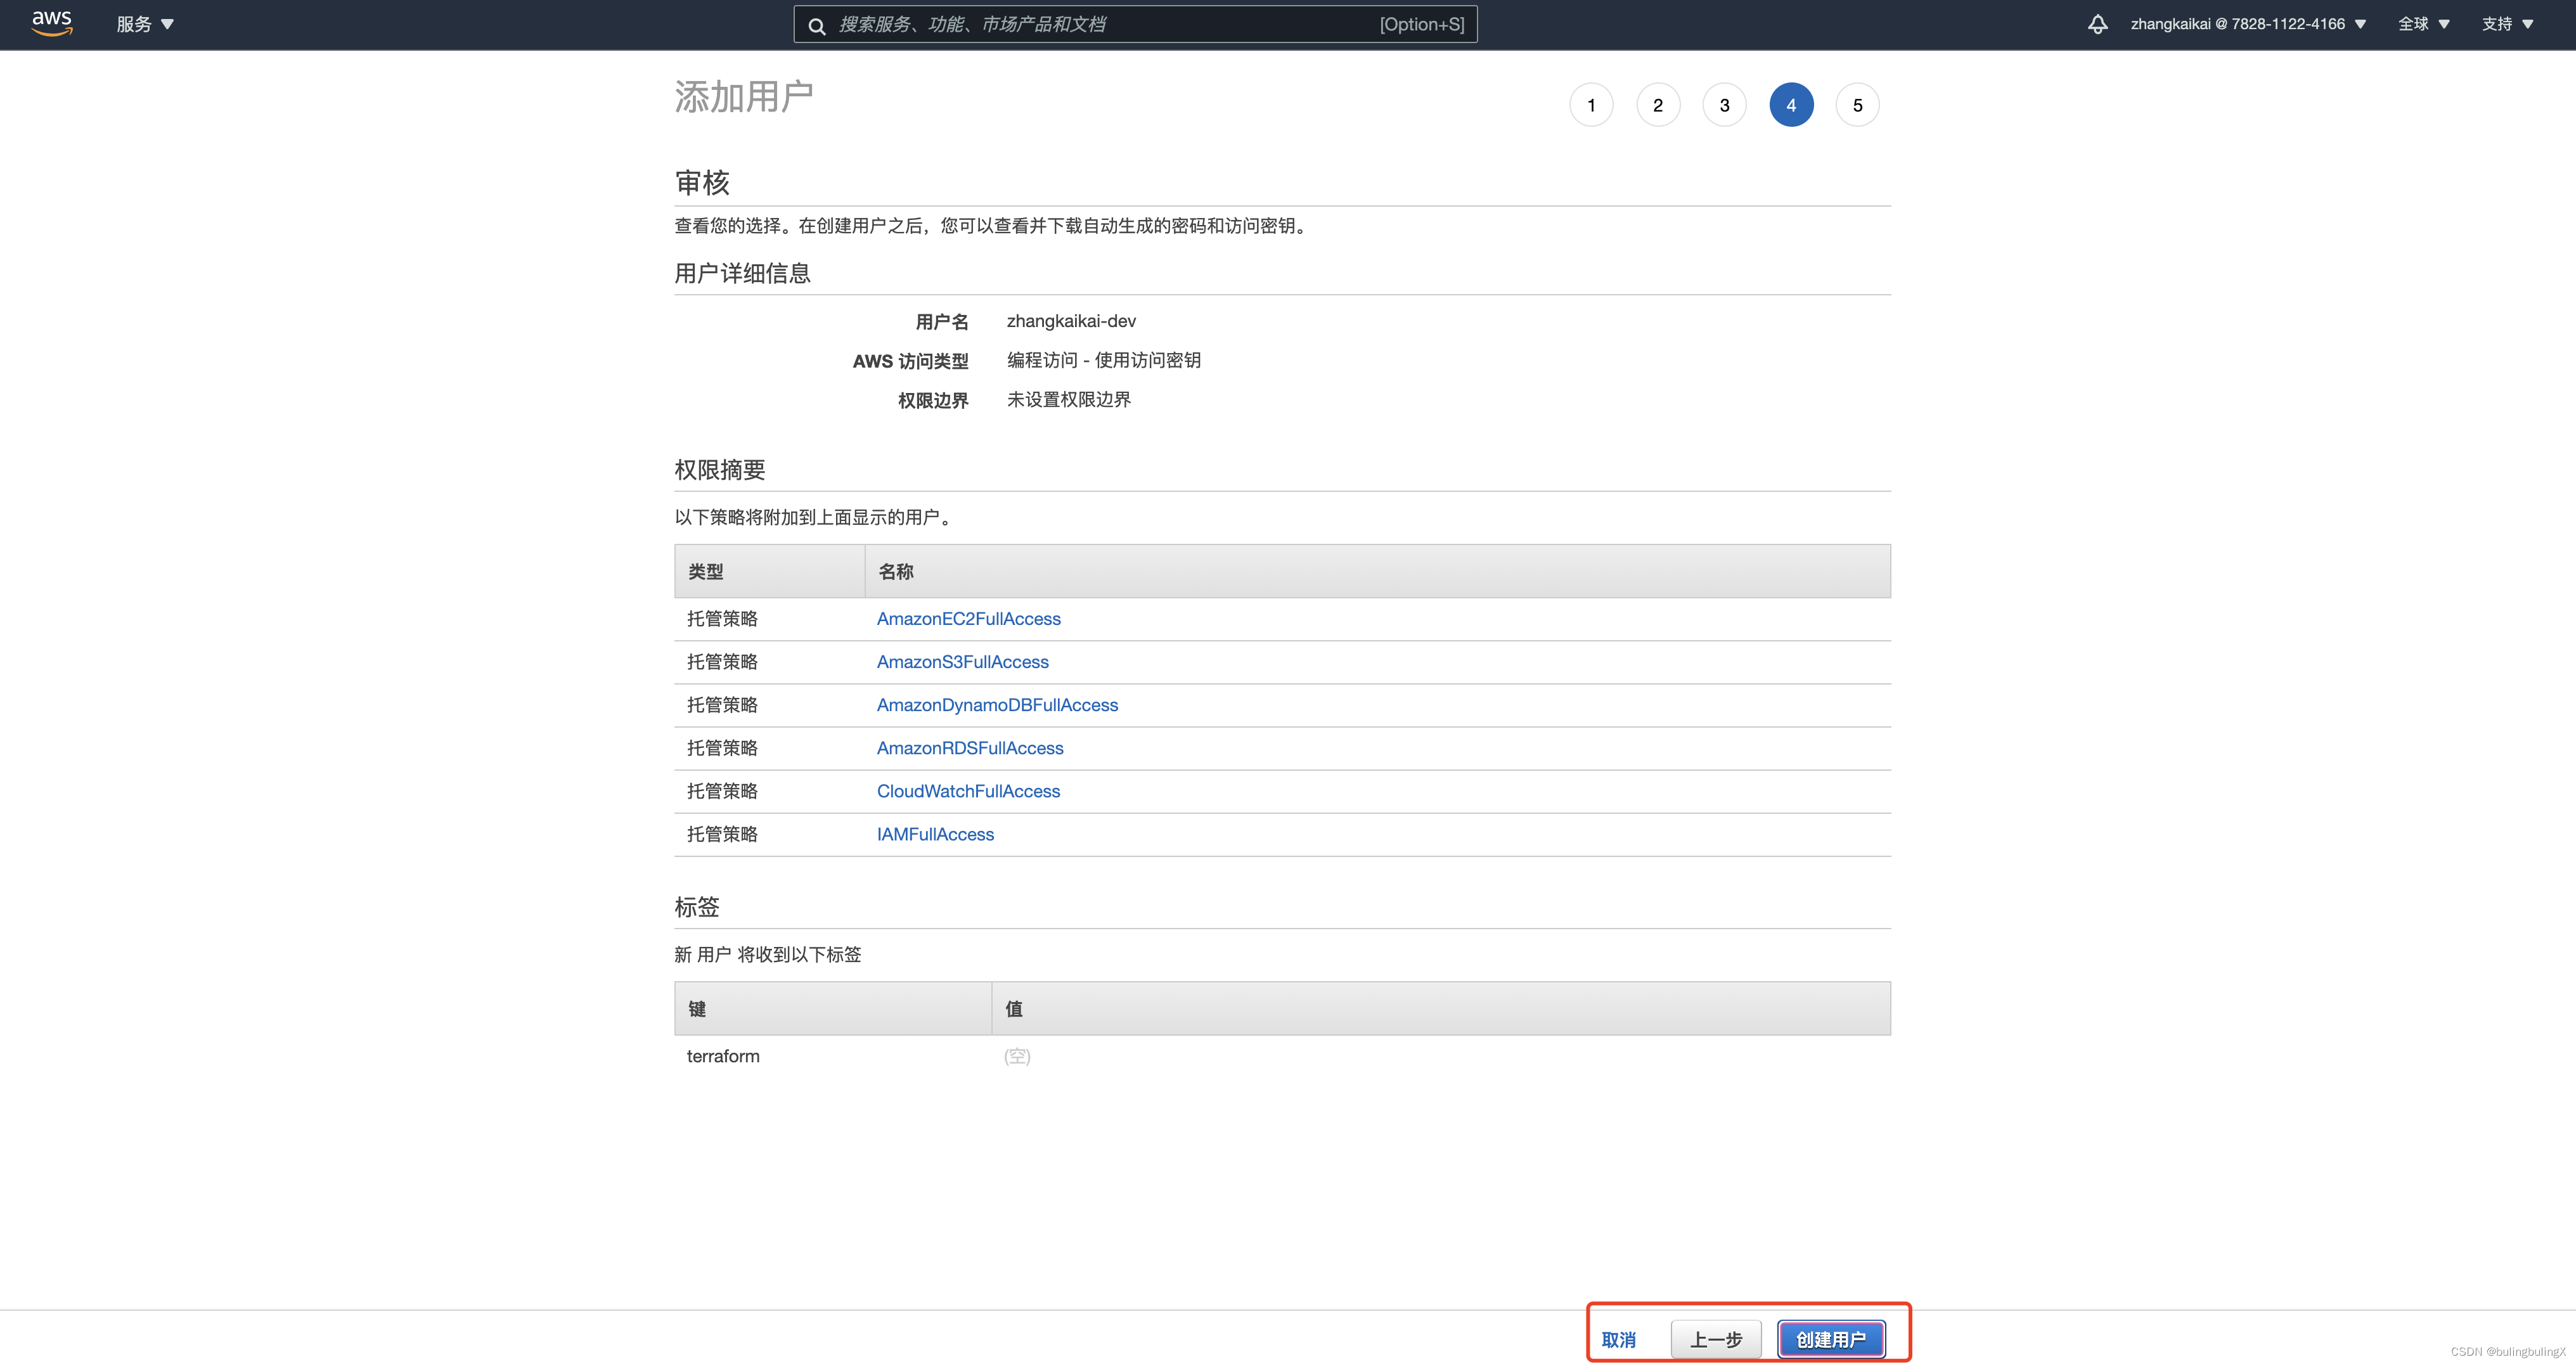Image resolution: width=2576 pixels, height=1364 pixels.
Task: Open the 支持 support menu
Action: pos(2506,24)
